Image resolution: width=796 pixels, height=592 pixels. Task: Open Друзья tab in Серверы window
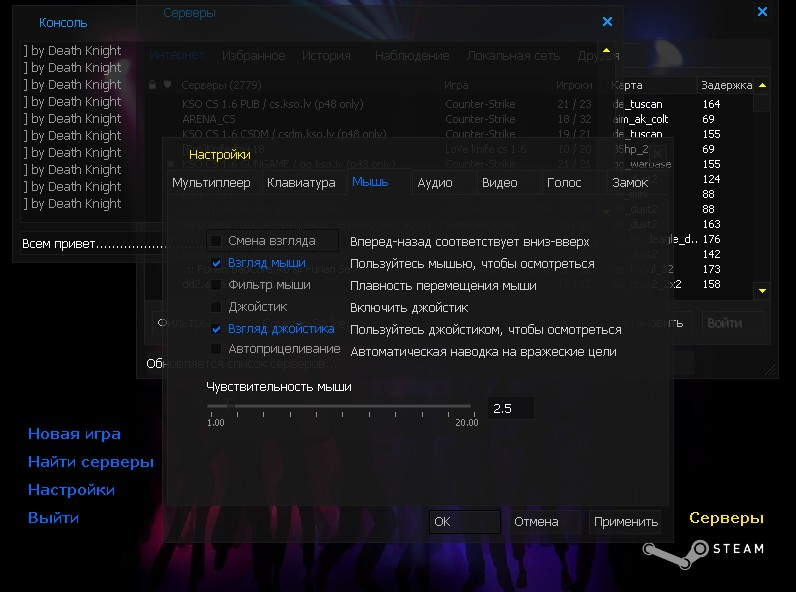click(598, 55)
